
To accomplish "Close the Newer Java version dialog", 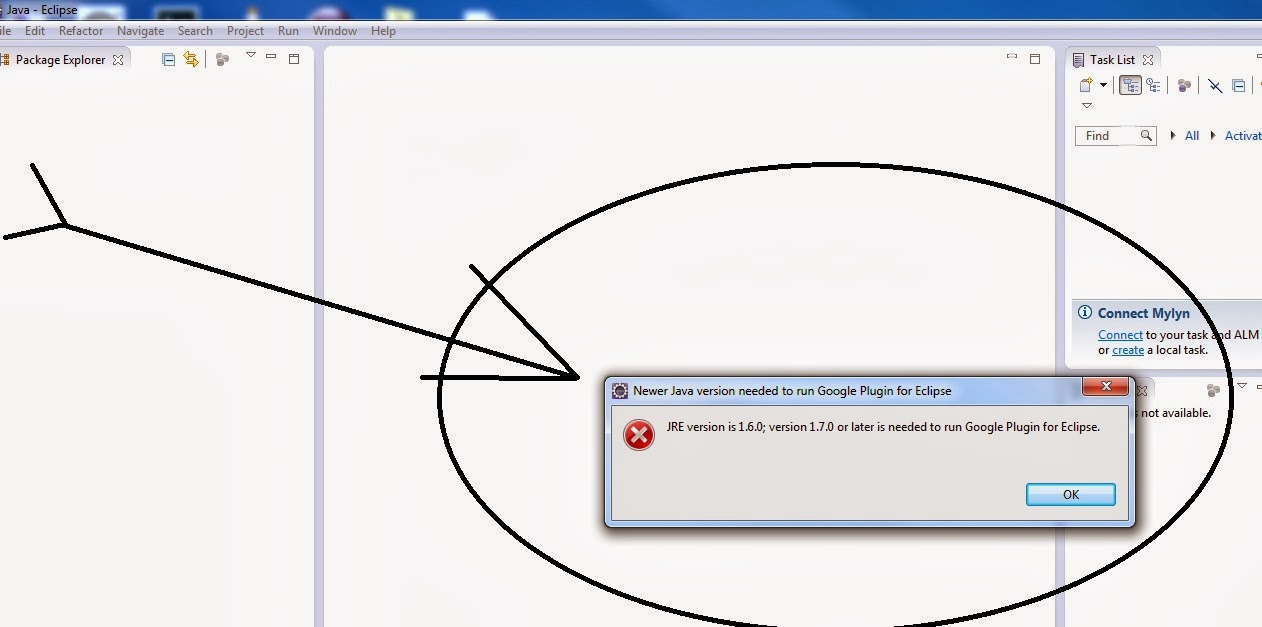I will [1106, 386].
